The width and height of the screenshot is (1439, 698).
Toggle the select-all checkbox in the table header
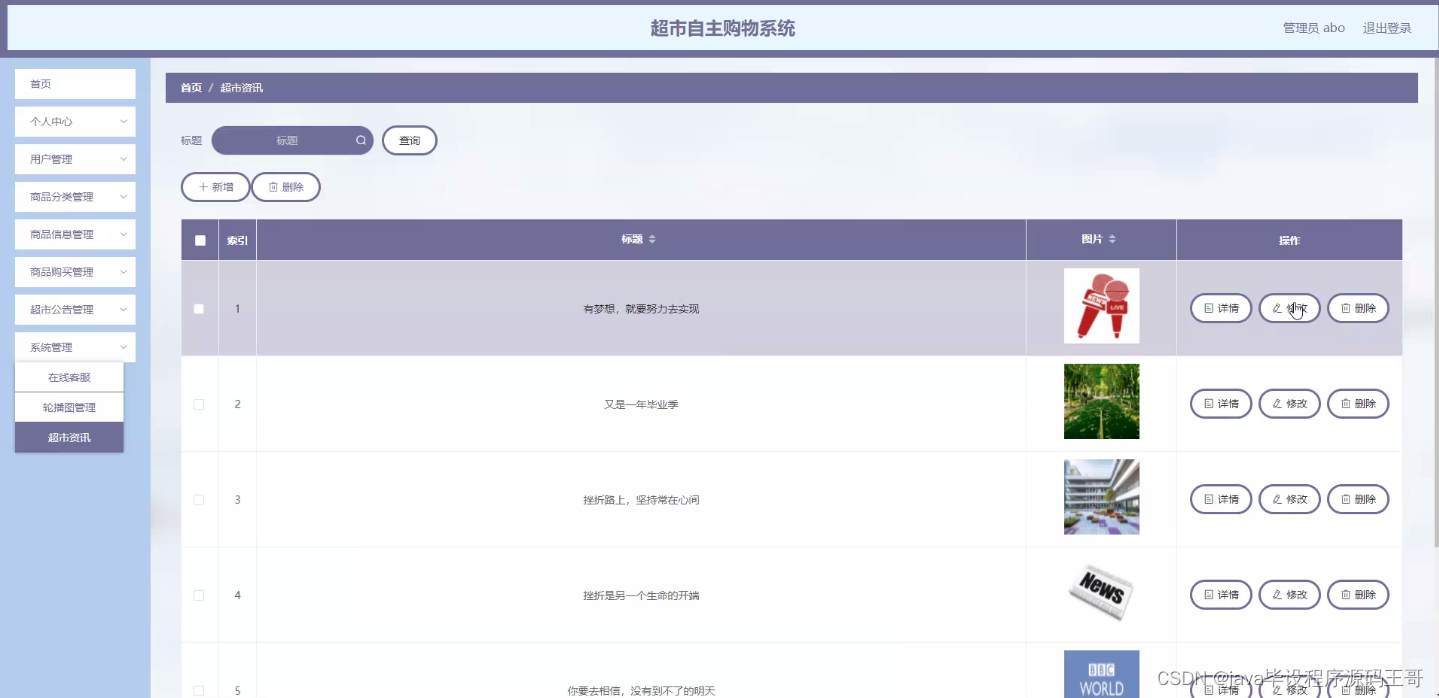tap(199, 239)
